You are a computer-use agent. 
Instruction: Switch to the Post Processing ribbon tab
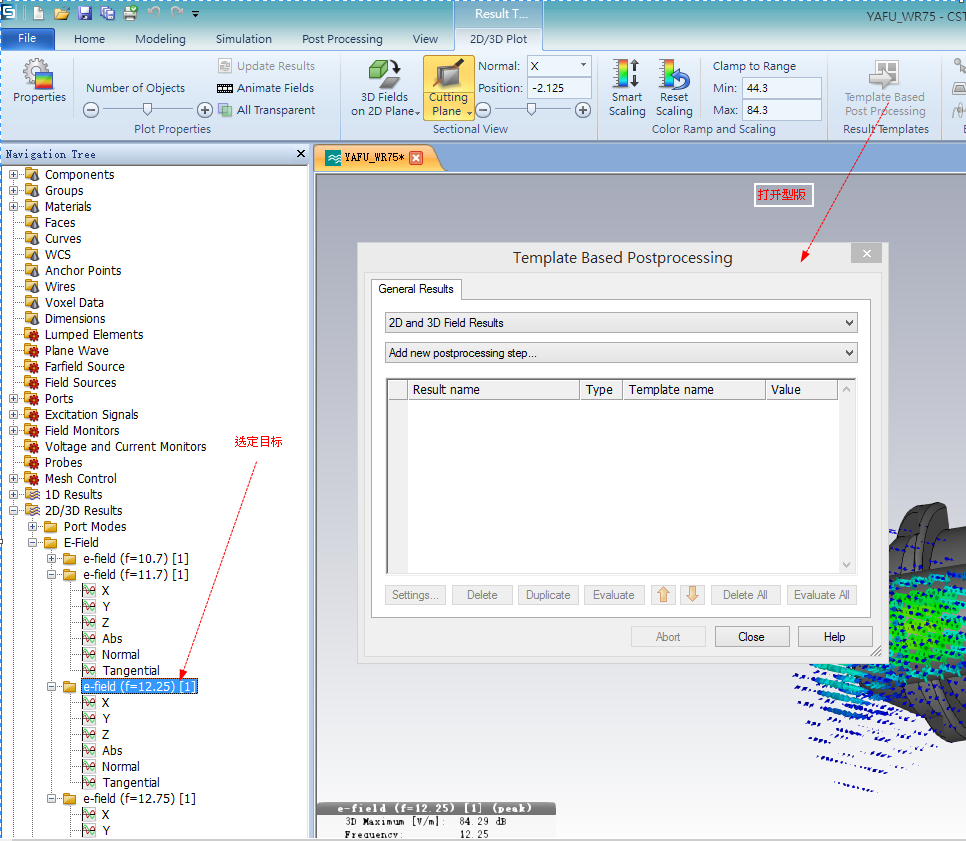[x=342, y=39]
